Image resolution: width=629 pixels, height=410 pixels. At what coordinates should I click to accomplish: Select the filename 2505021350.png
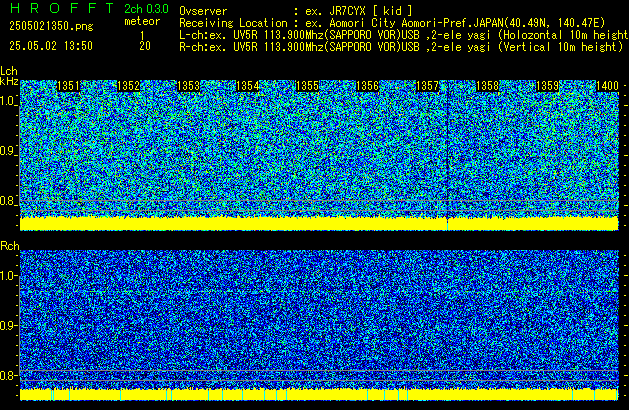[51, 26]
